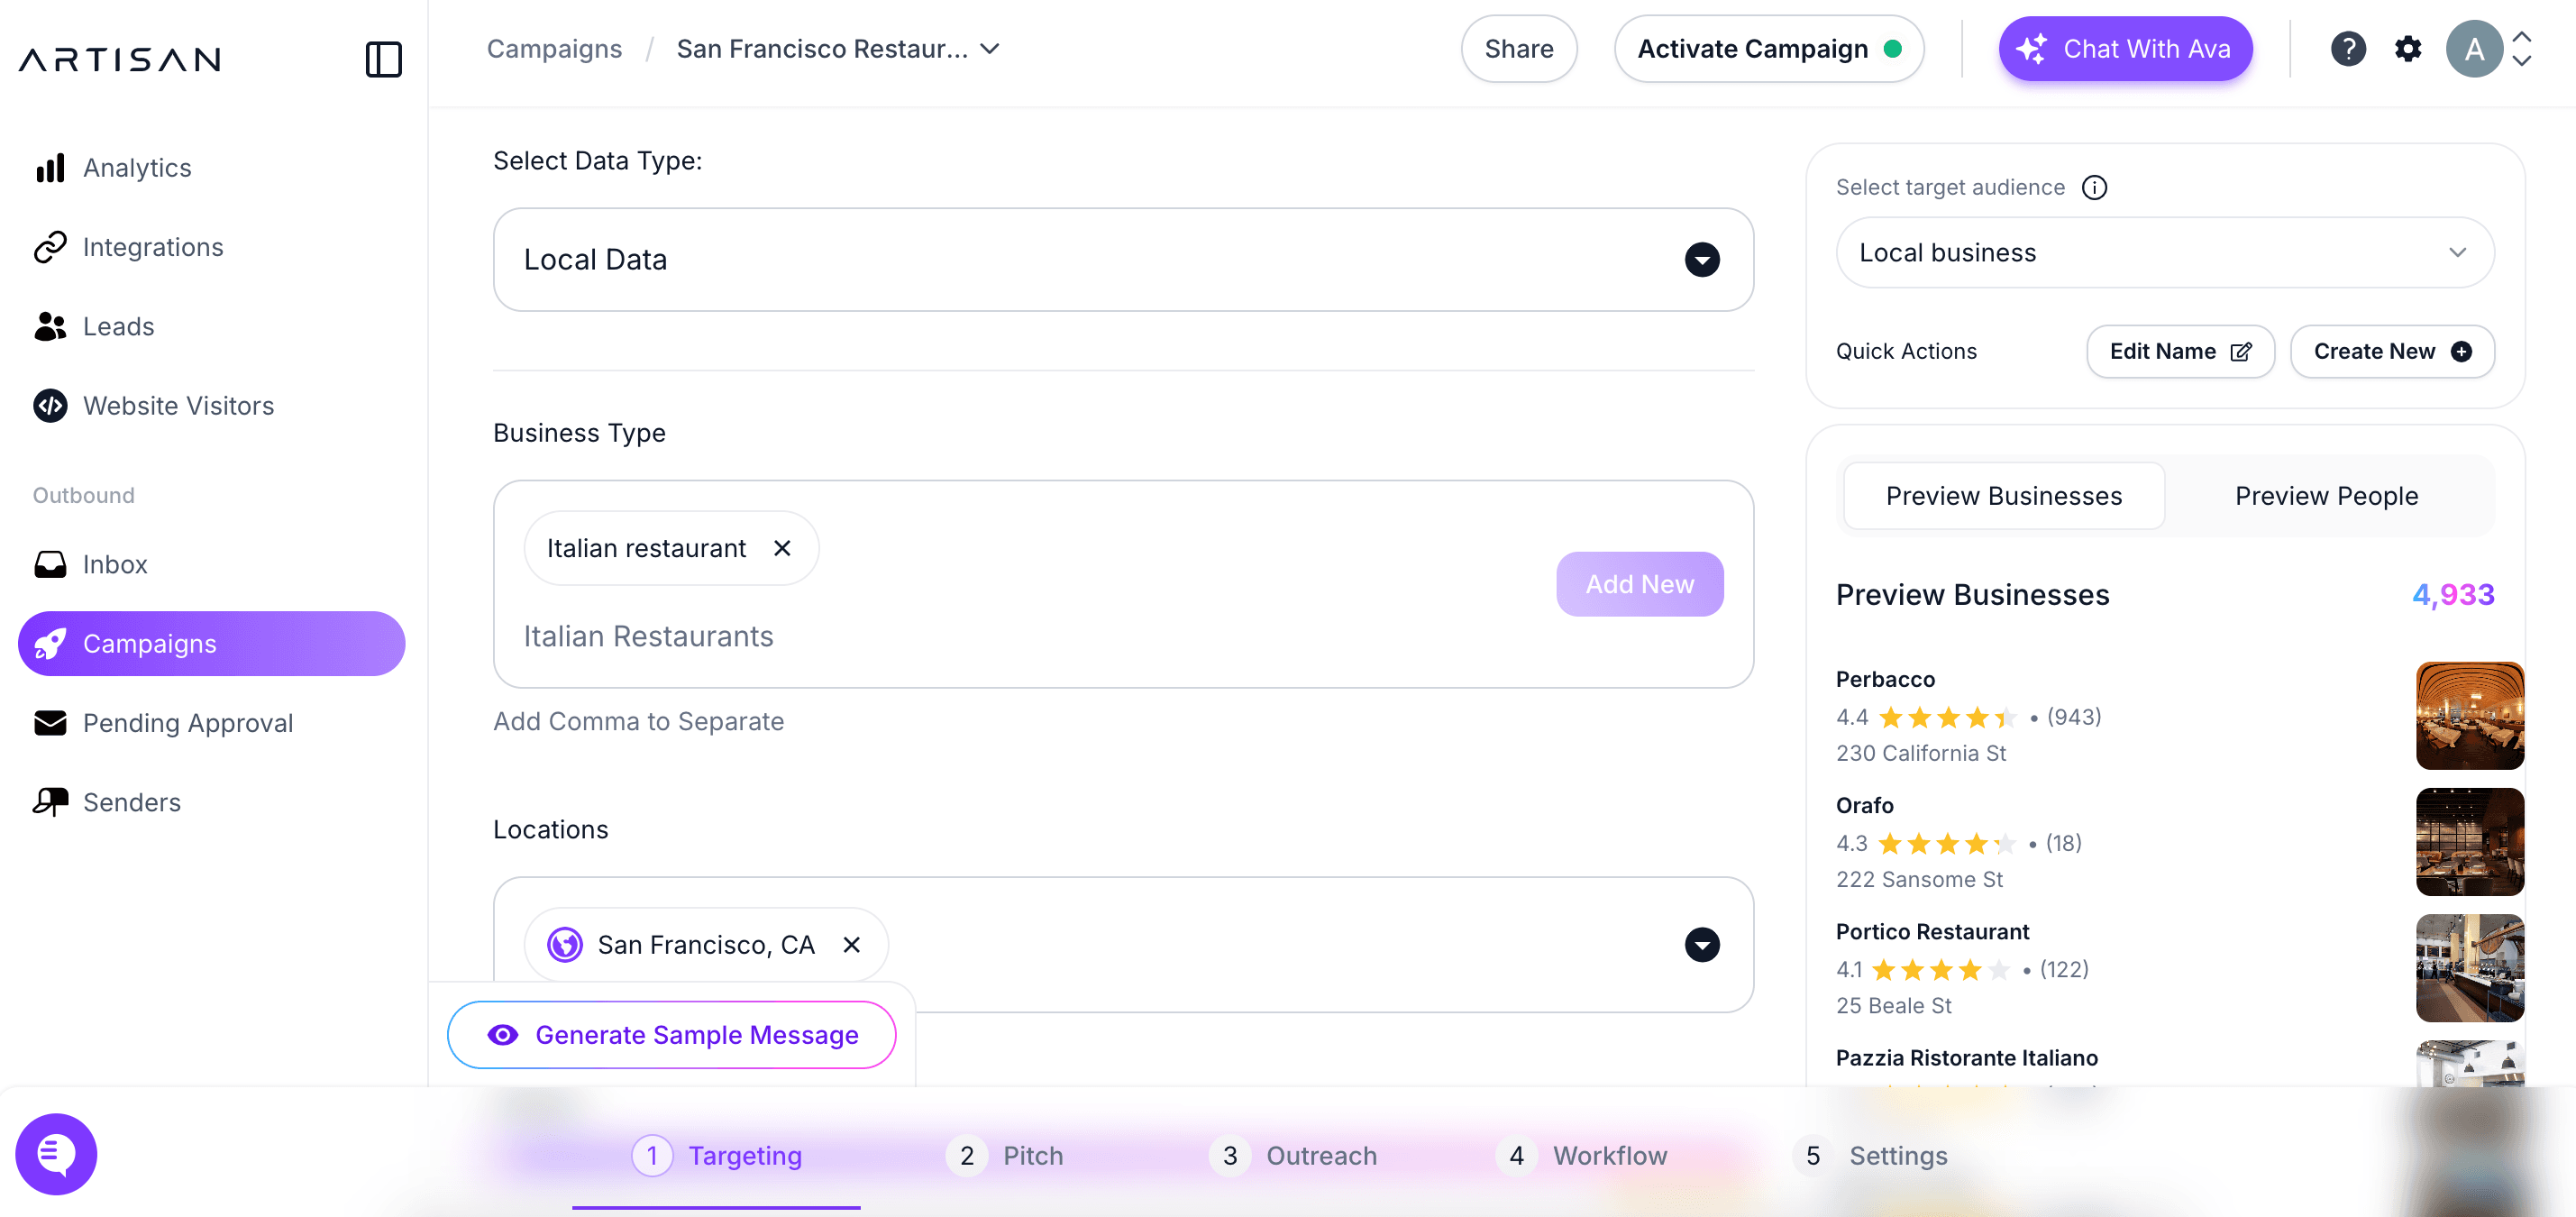The width and height of the screenshot is (2576, 1217).
Task: Open settings gear icon in header
Action: pos(2408,49)
